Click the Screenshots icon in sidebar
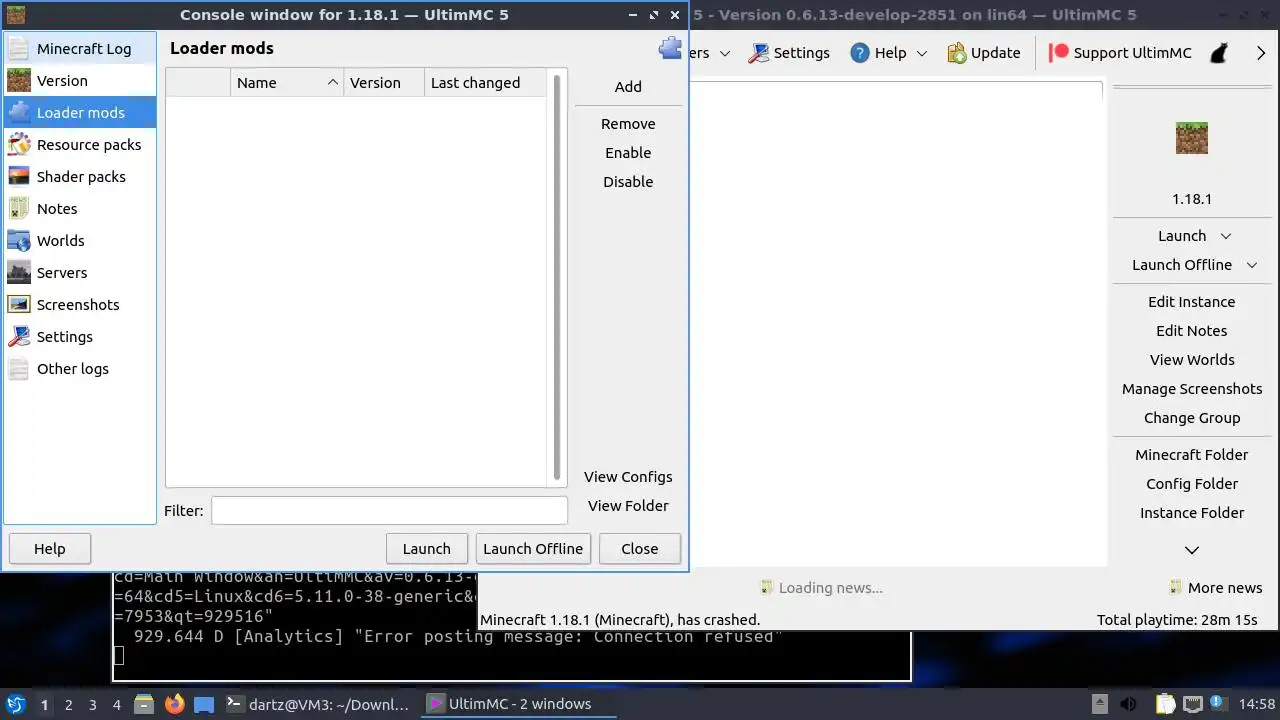Image resolution: width=1280 pixels, height=720 pixels. click(x=19, y=304)
